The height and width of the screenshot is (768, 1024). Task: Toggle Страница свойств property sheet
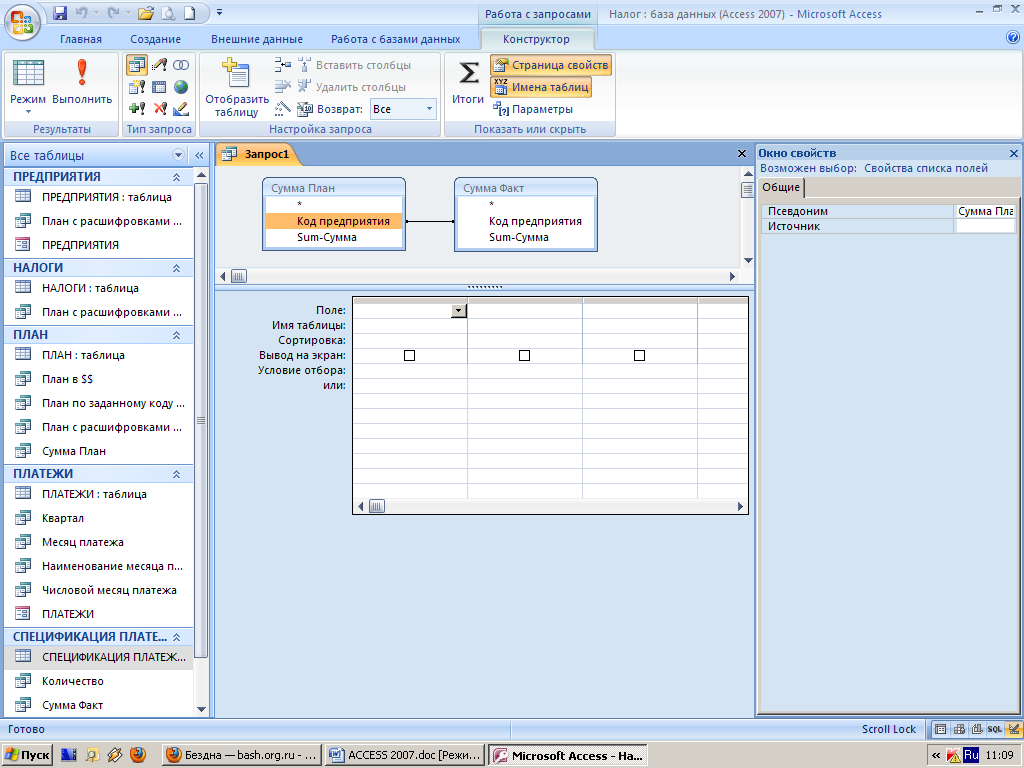pos(551,65)
